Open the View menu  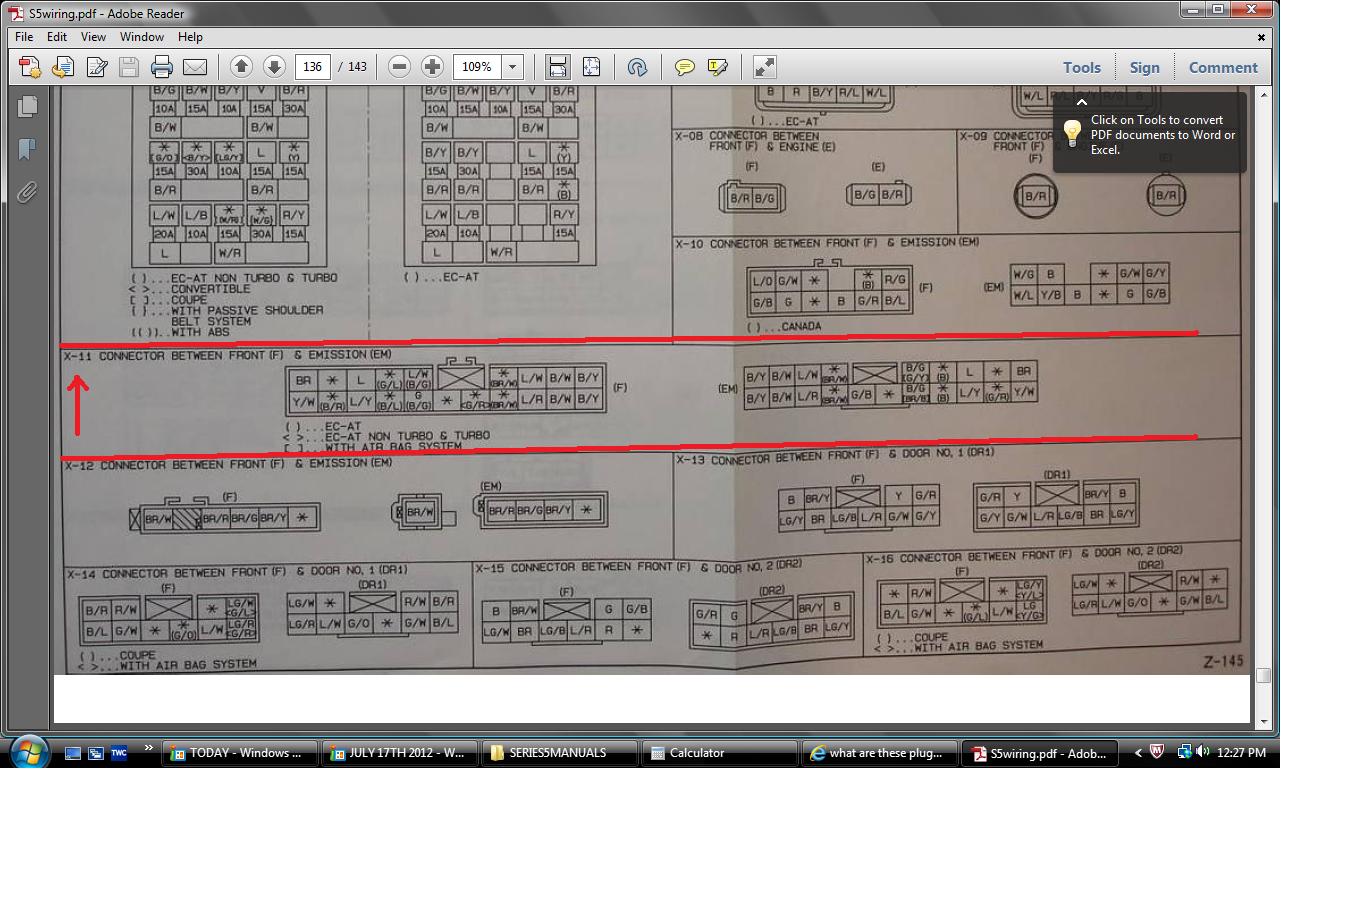pos(93,36)
